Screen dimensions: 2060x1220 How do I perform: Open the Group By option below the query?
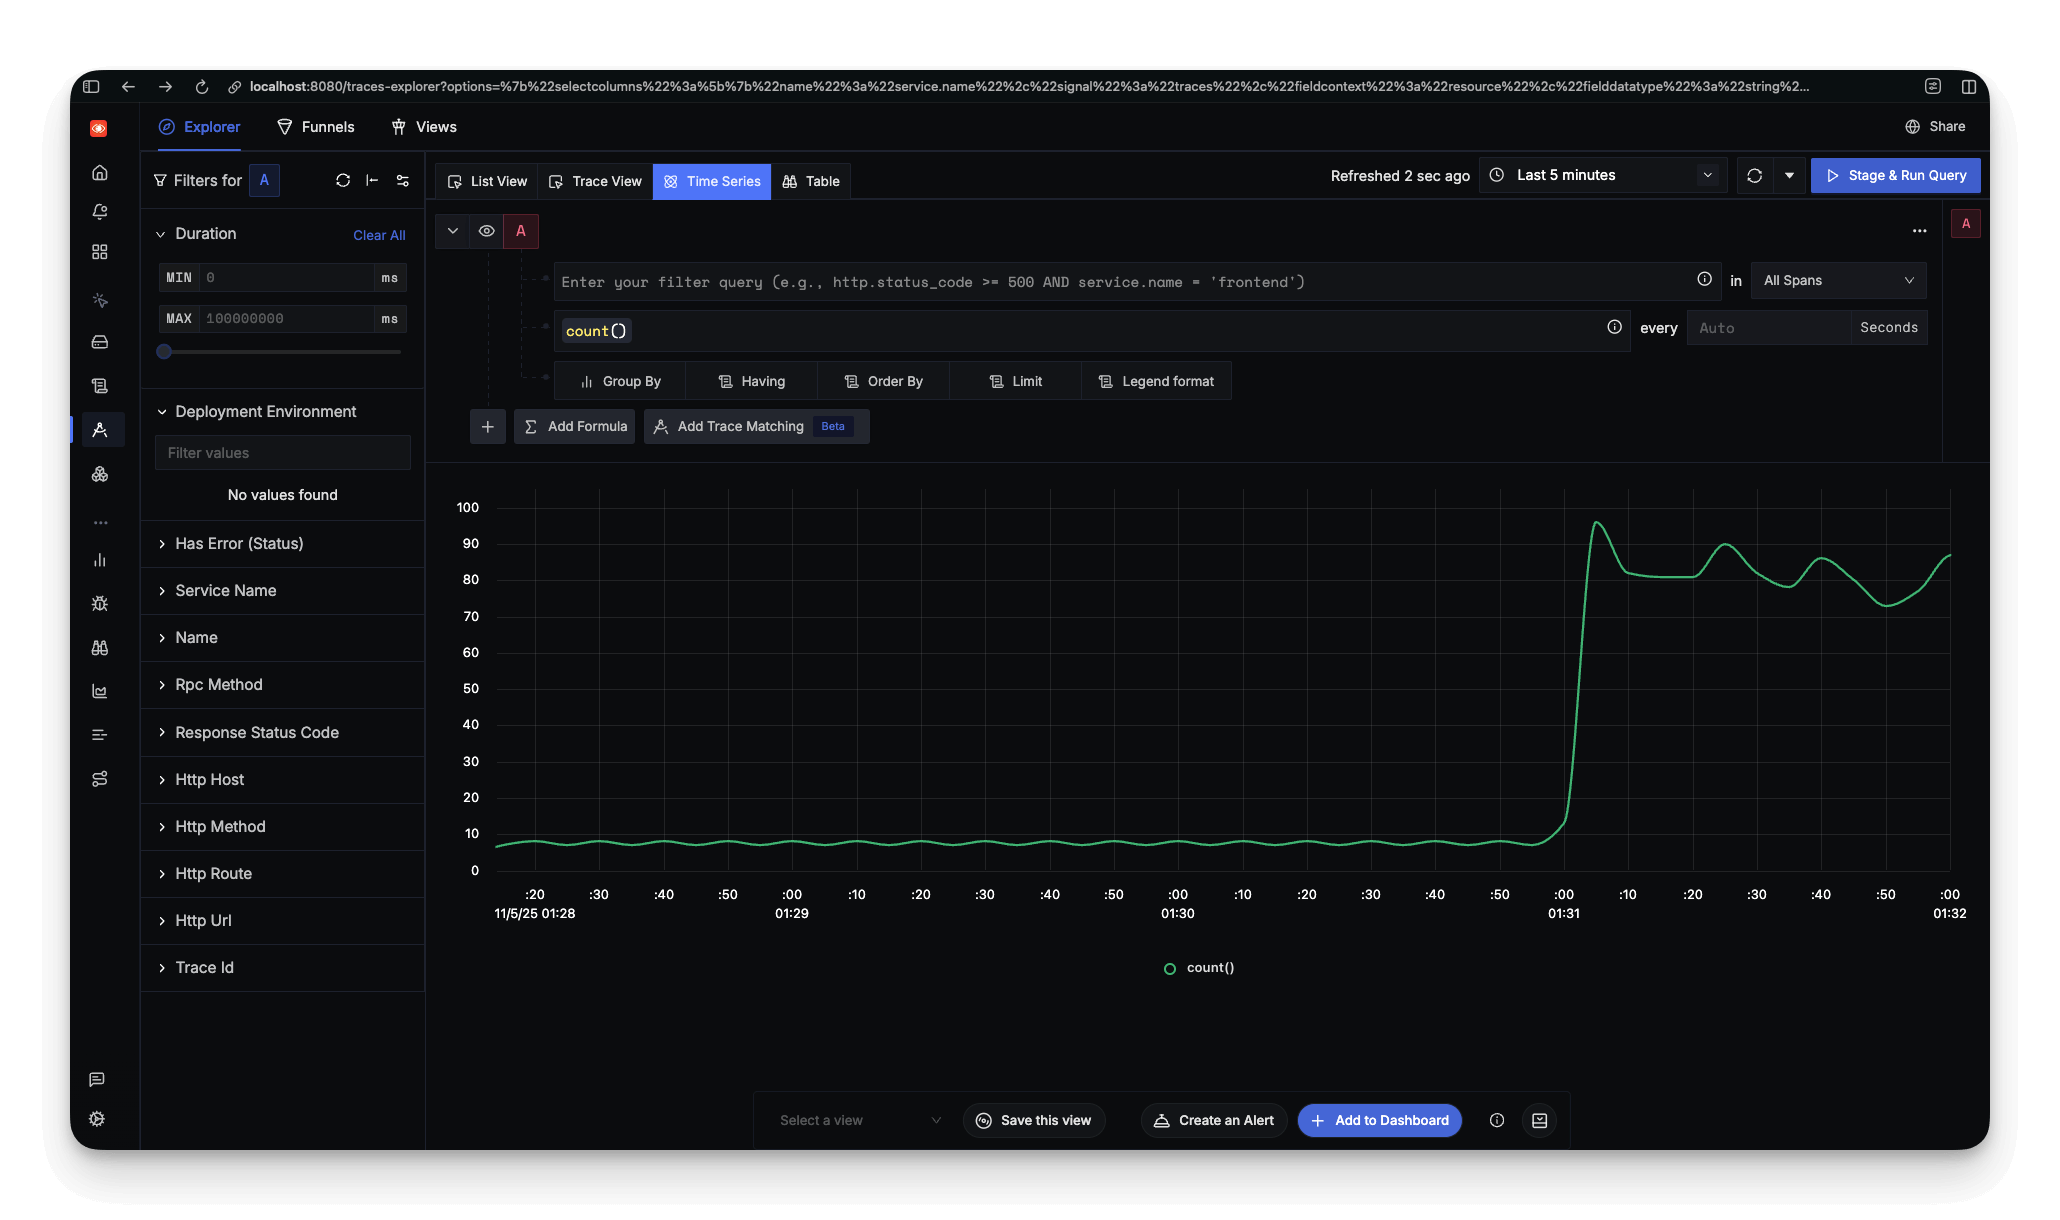coord(620,381)
